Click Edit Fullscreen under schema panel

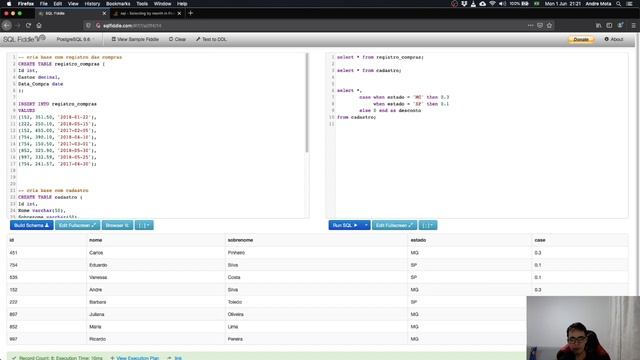(x=77, y=225)
